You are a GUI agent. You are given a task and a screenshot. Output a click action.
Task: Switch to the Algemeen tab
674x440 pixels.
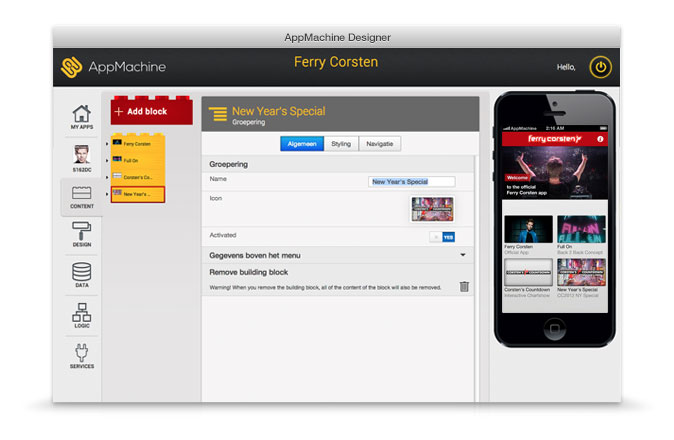click(302, 144)
